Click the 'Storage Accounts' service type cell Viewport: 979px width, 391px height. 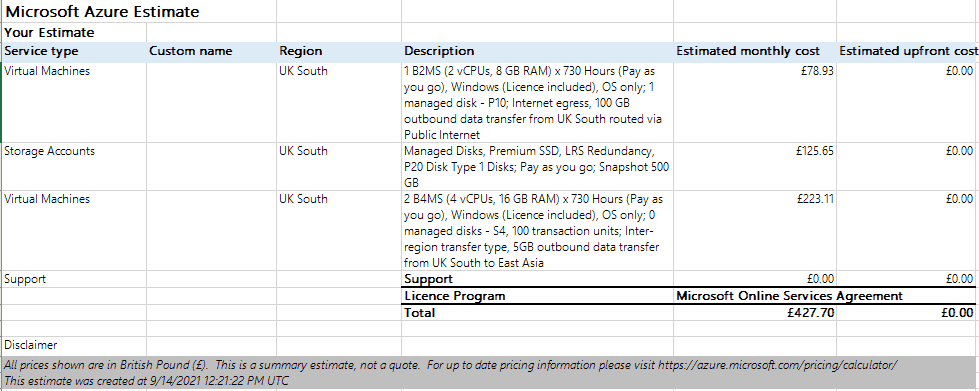(74, 167)
